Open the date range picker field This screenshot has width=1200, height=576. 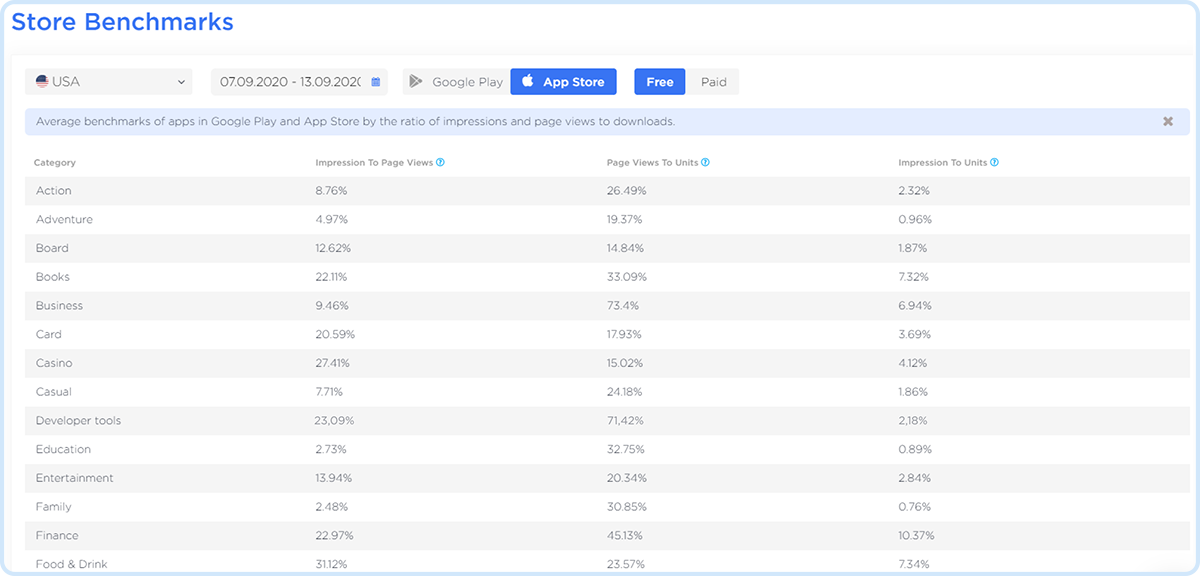(x=290, y=82)
